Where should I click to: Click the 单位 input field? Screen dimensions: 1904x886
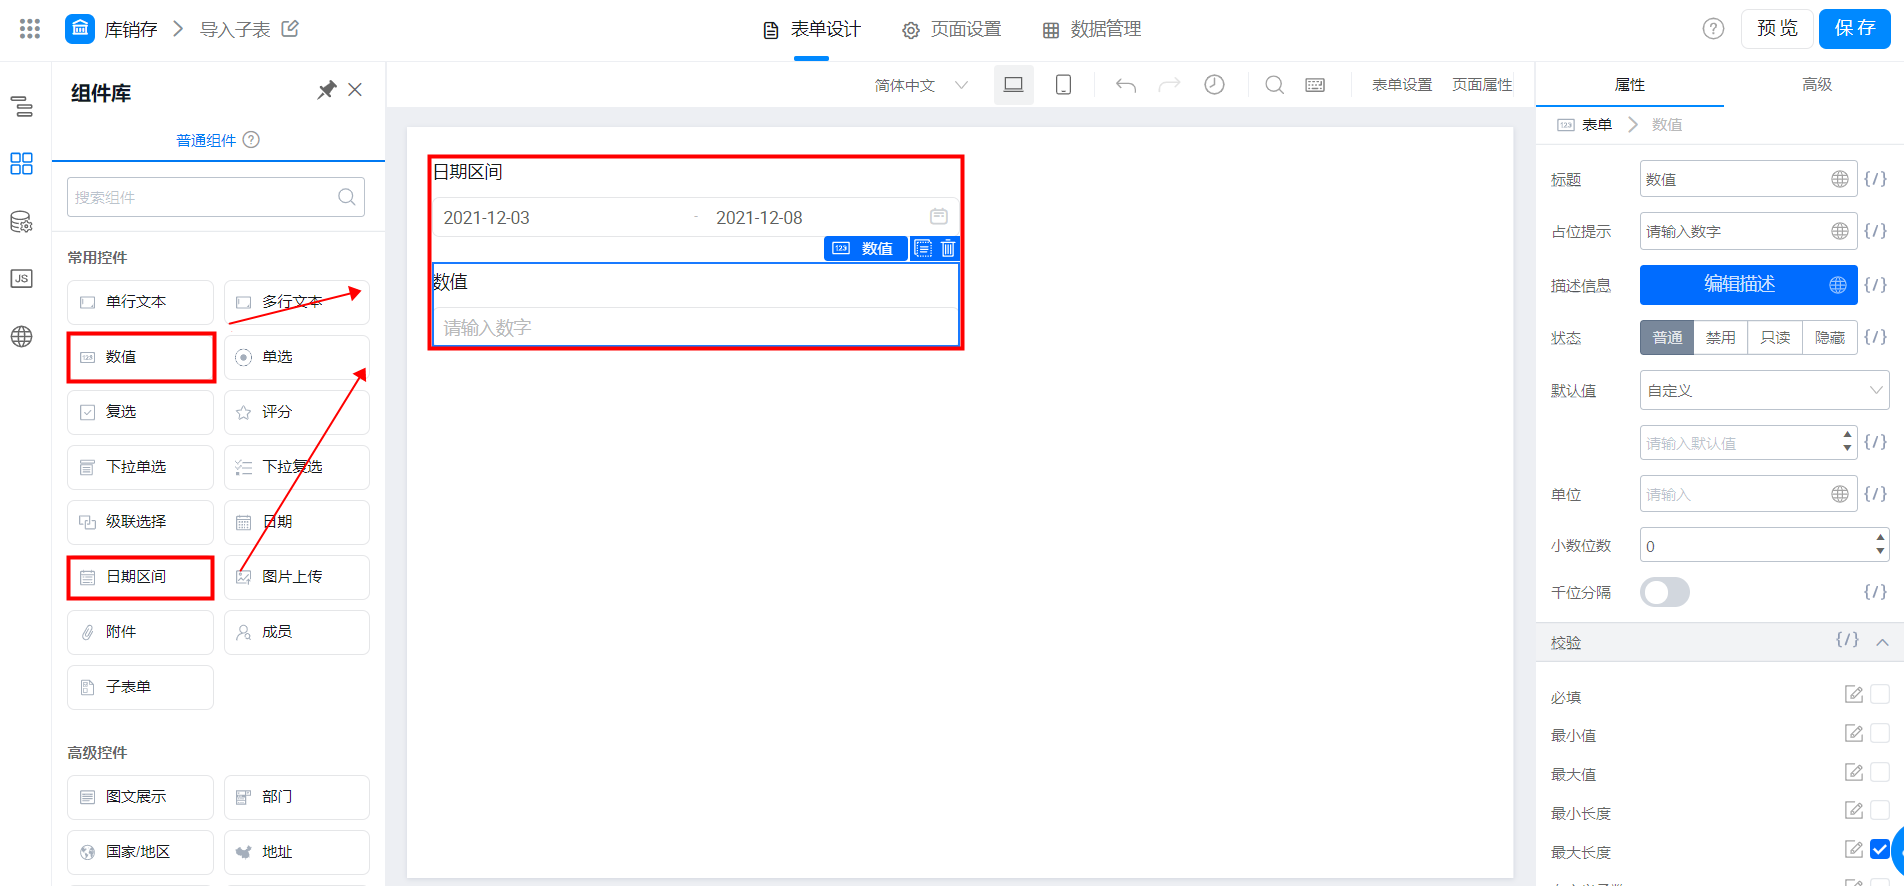pos(1749,494)
